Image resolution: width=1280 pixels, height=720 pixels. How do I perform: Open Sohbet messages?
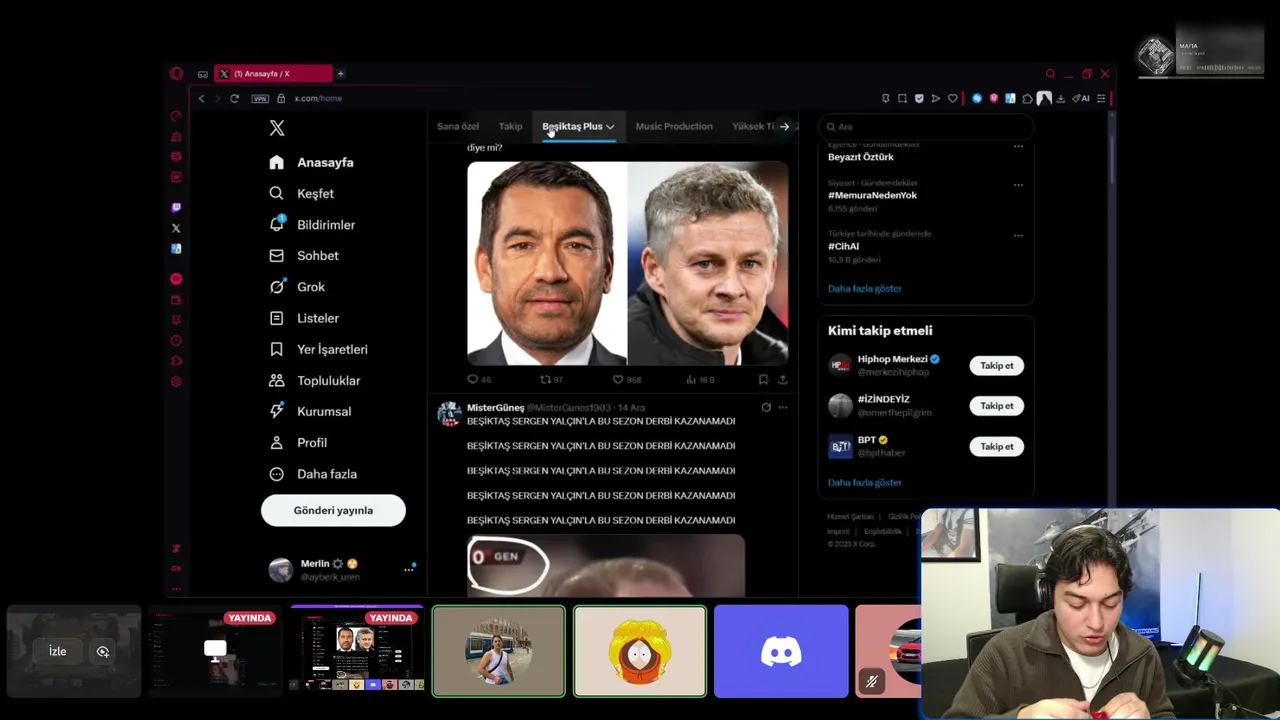tap(304, 256)
